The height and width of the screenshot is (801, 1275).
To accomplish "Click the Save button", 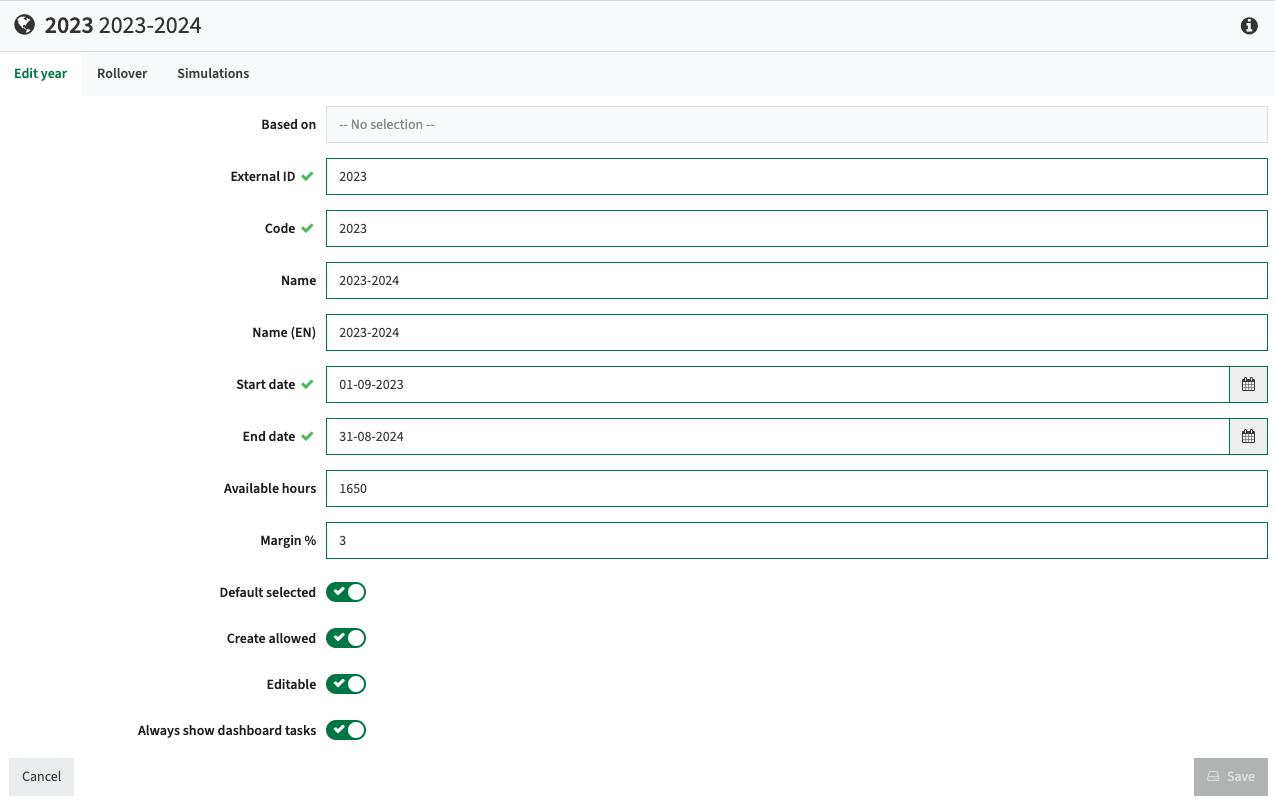I will pos(1231,776).
